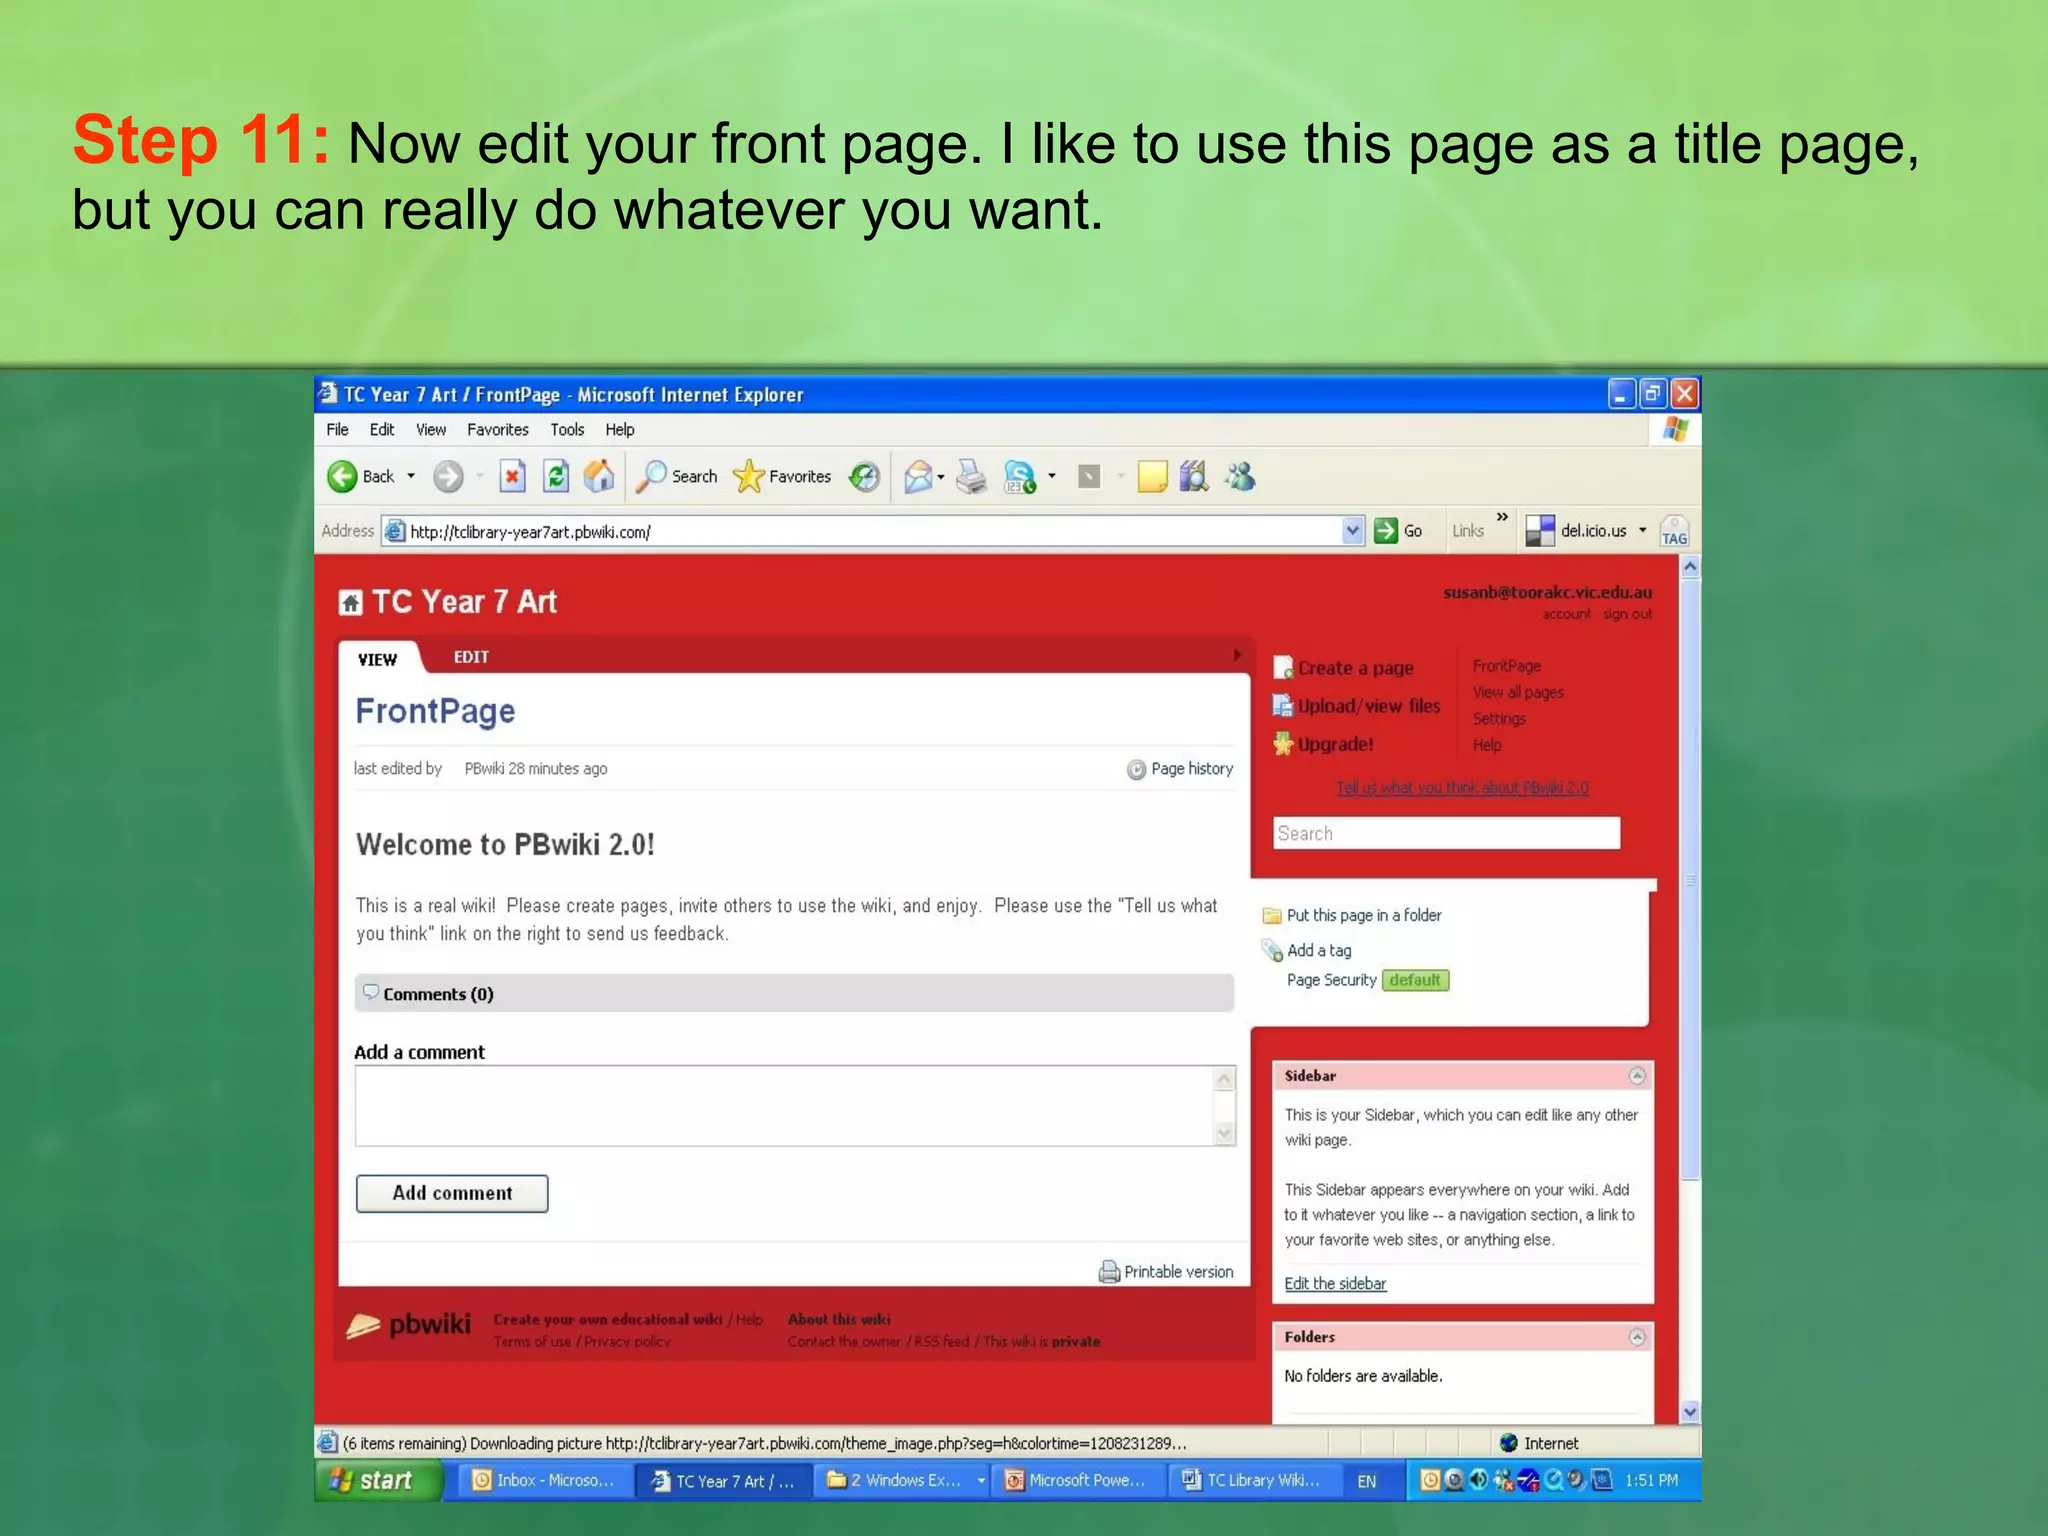Click the Print icon
The width and height of the screenshot is (2048, 1536).
(x=971, y=477)
